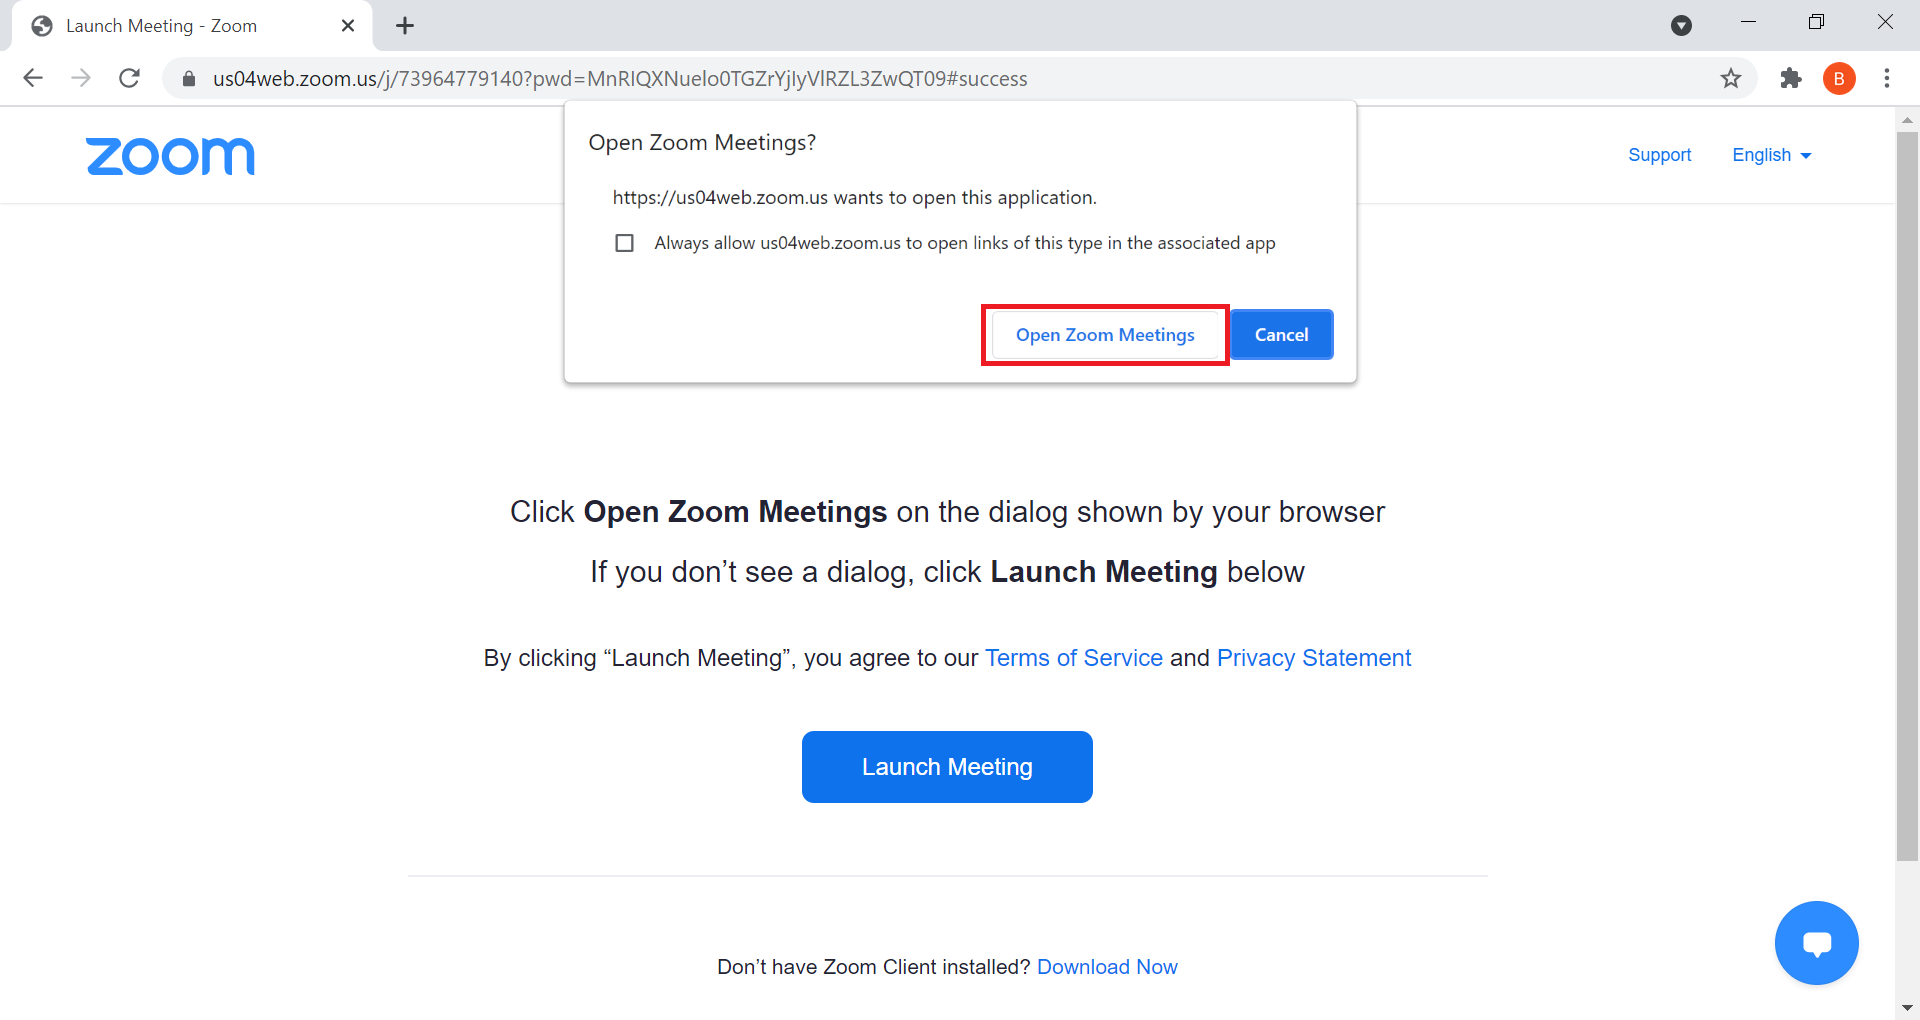Open the chat help bubble
The width and height of the screenshot is (1920, 1020).
pyautogui.click(x=1816, y=942)
